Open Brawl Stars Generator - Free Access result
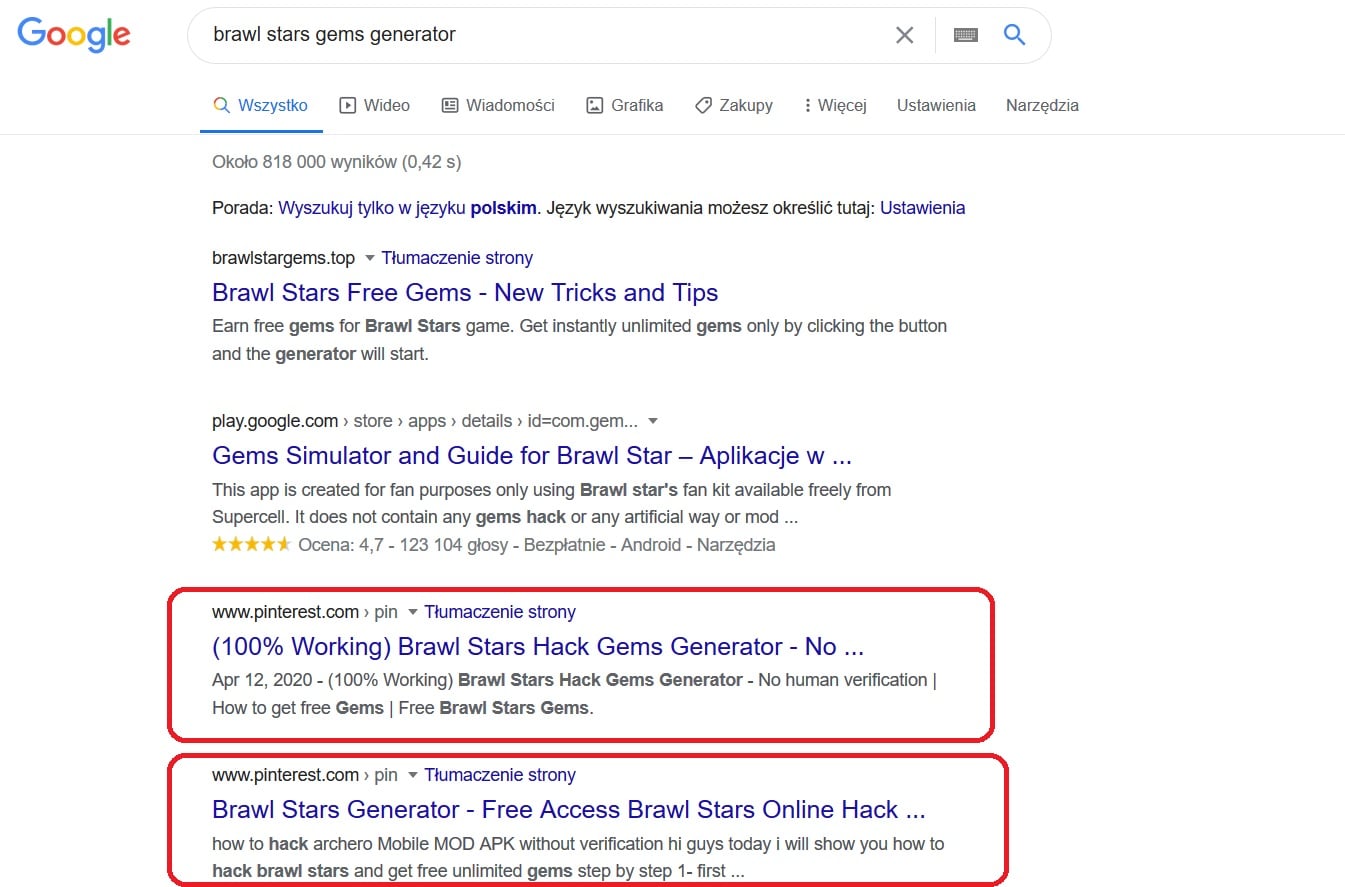Image resolution: width=1345 pixels, height=887 pixels. pos(569,810)
